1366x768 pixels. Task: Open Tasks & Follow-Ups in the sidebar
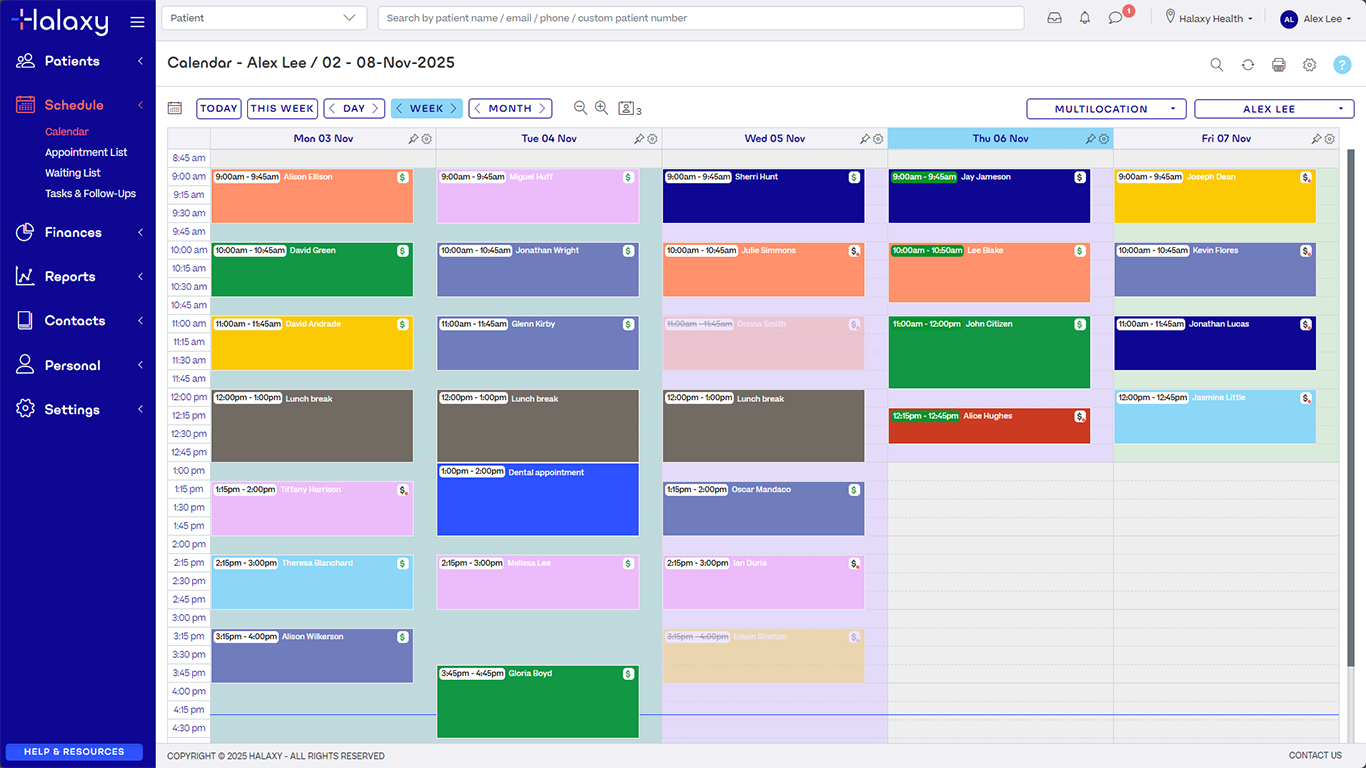[90, 194]
